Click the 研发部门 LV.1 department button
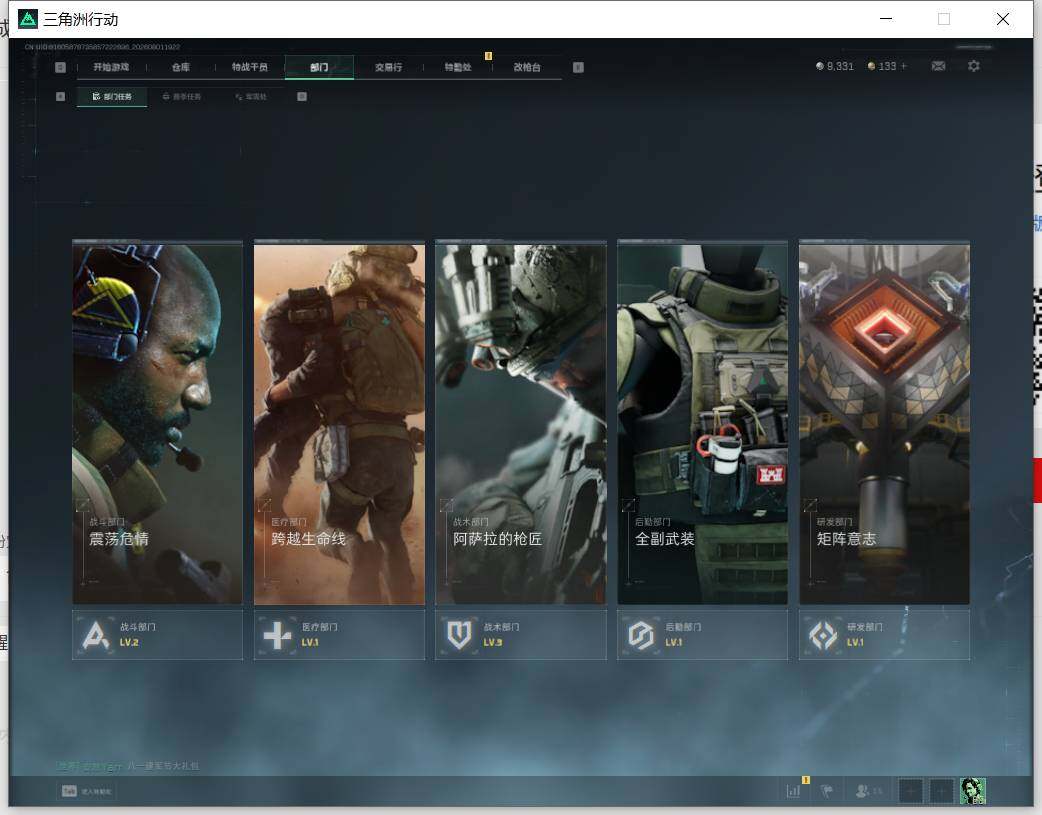Image resolution: width=1042 pixels, height=815 pixels. (885, 635)
